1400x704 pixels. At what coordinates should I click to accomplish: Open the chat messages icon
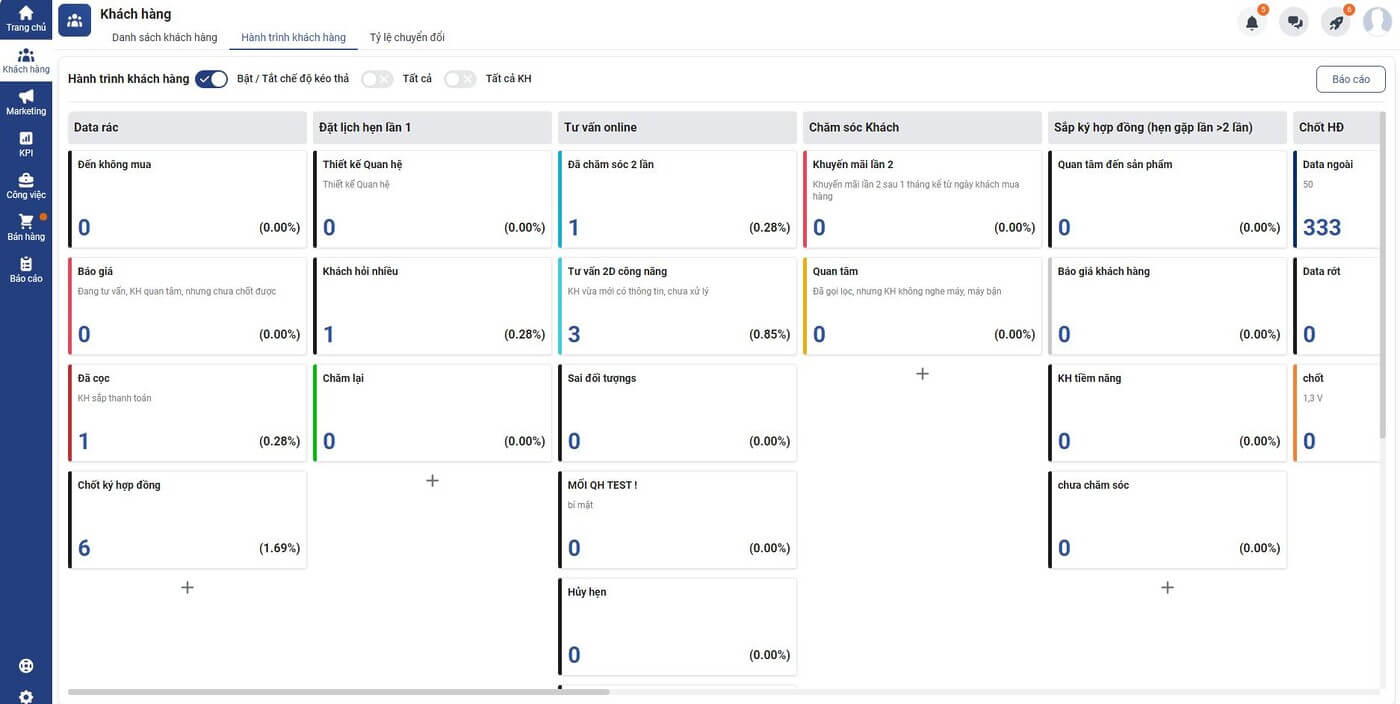[1295, 23]
